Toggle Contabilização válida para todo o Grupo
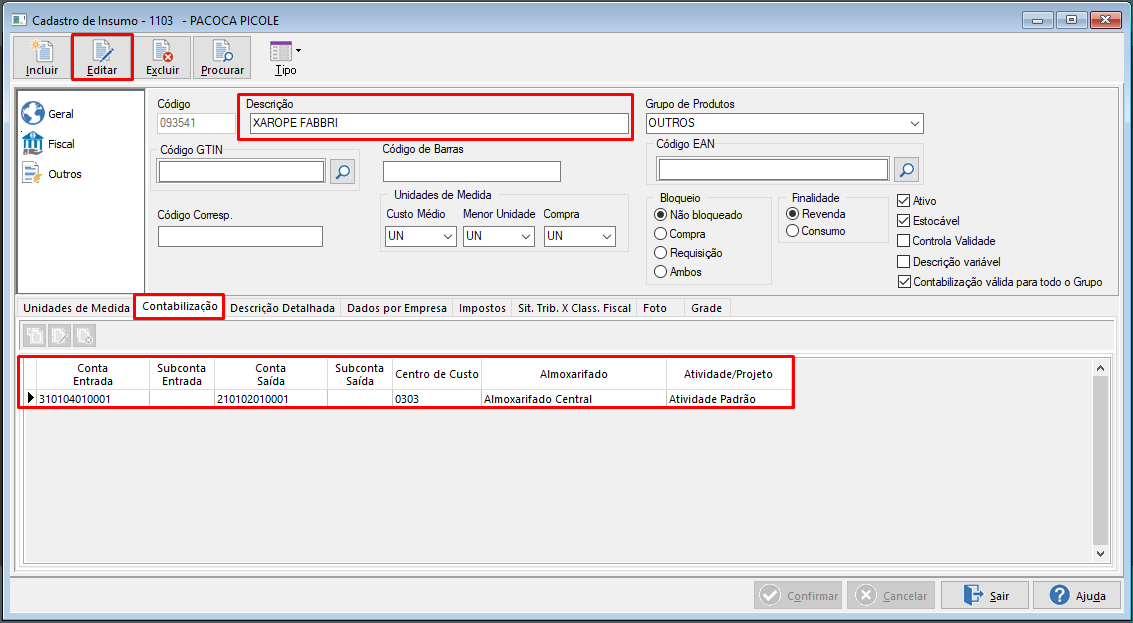 pos(903,282)
